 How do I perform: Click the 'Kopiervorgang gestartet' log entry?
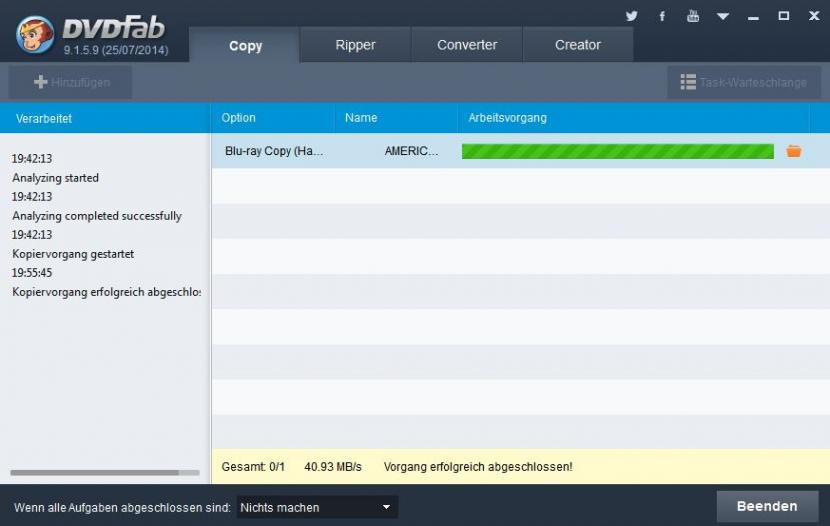tap(73, 254)
